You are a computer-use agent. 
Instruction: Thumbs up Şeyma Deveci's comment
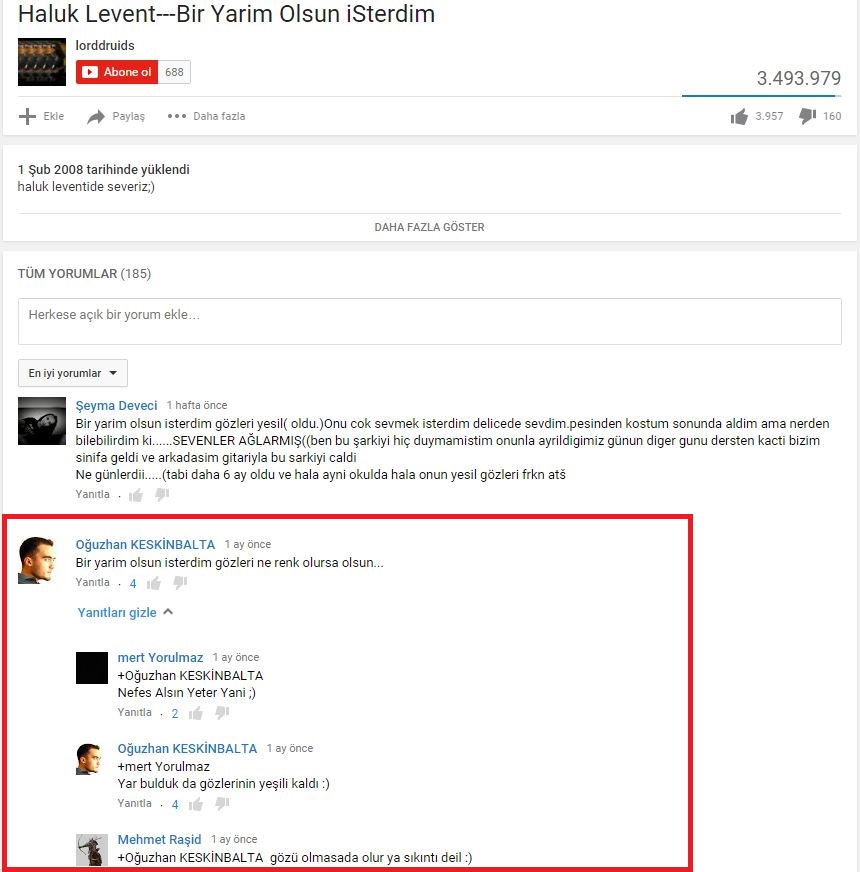click(x=136, y=494)
